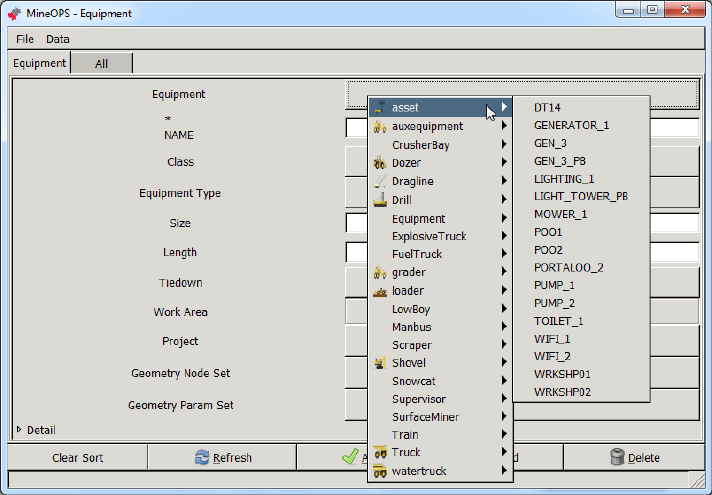Expand the FuelTruck submenu arrow

coord(504,254)
